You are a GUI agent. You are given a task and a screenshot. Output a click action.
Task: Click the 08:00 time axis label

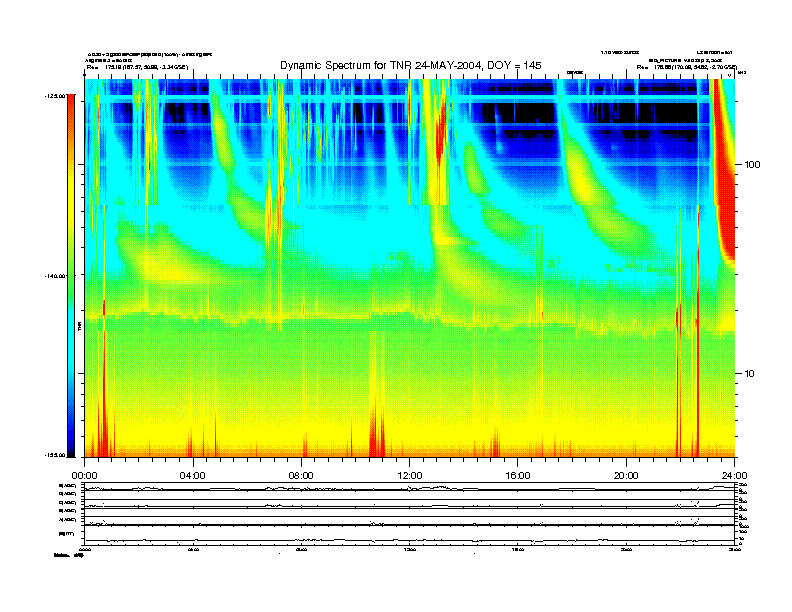click(x=302, y=476)
